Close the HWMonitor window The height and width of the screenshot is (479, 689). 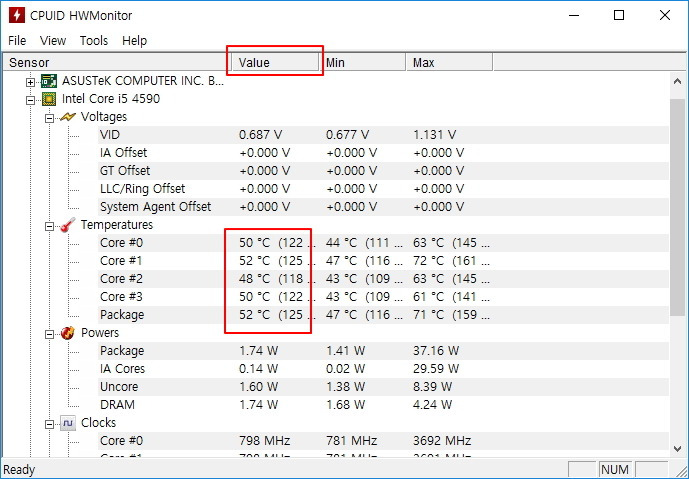click(x=665, y=15)
